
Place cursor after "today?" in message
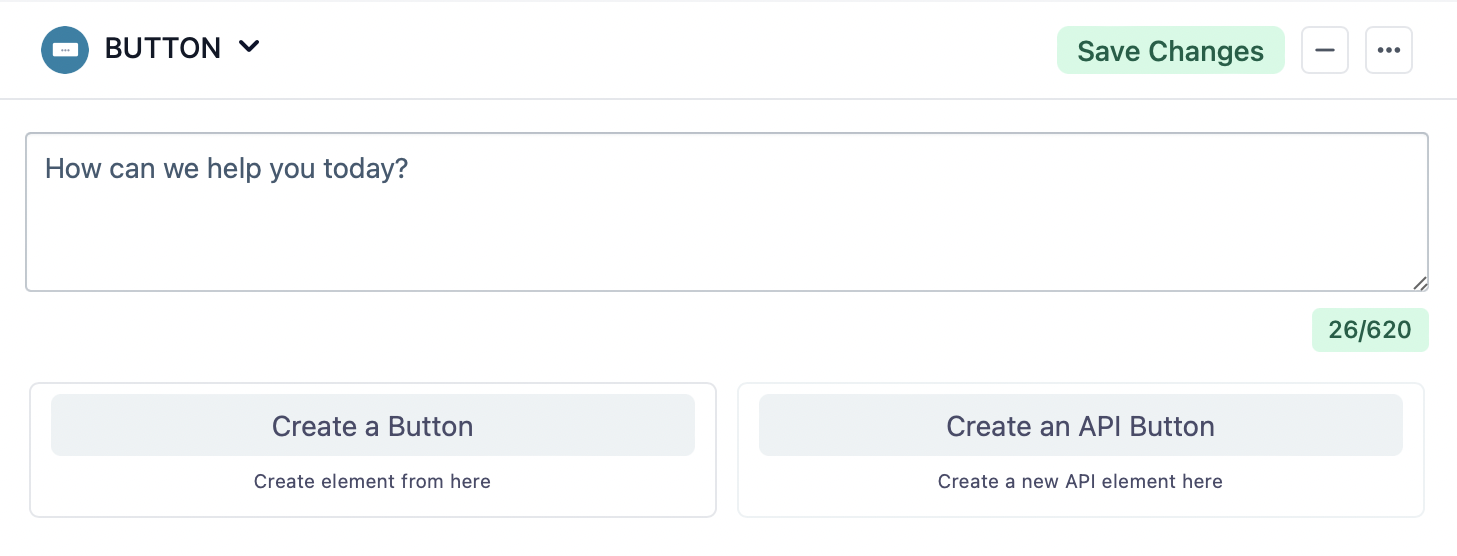click(x=410, y=168)
